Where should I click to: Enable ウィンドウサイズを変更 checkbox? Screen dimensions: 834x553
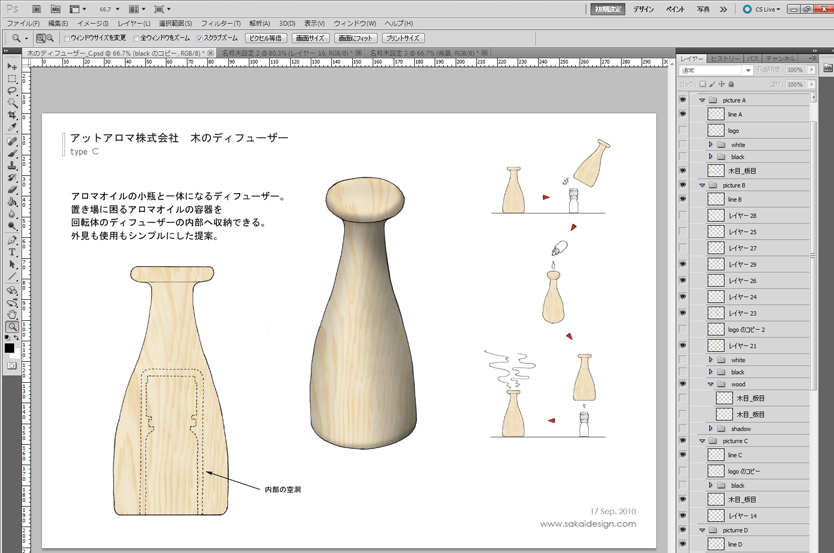point(68,38)
